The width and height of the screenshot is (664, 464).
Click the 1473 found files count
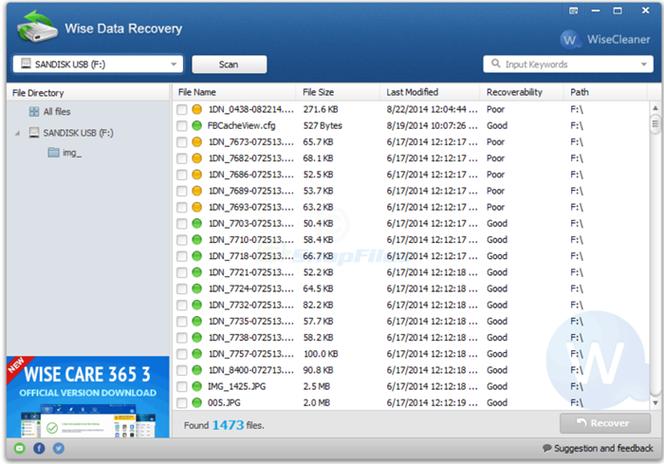point(228,425)
